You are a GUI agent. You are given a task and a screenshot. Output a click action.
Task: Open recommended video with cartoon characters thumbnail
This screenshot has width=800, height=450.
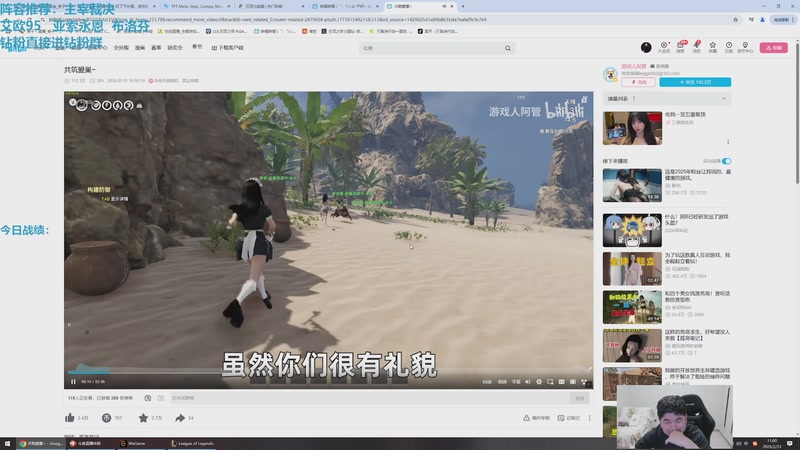point(632,230)
